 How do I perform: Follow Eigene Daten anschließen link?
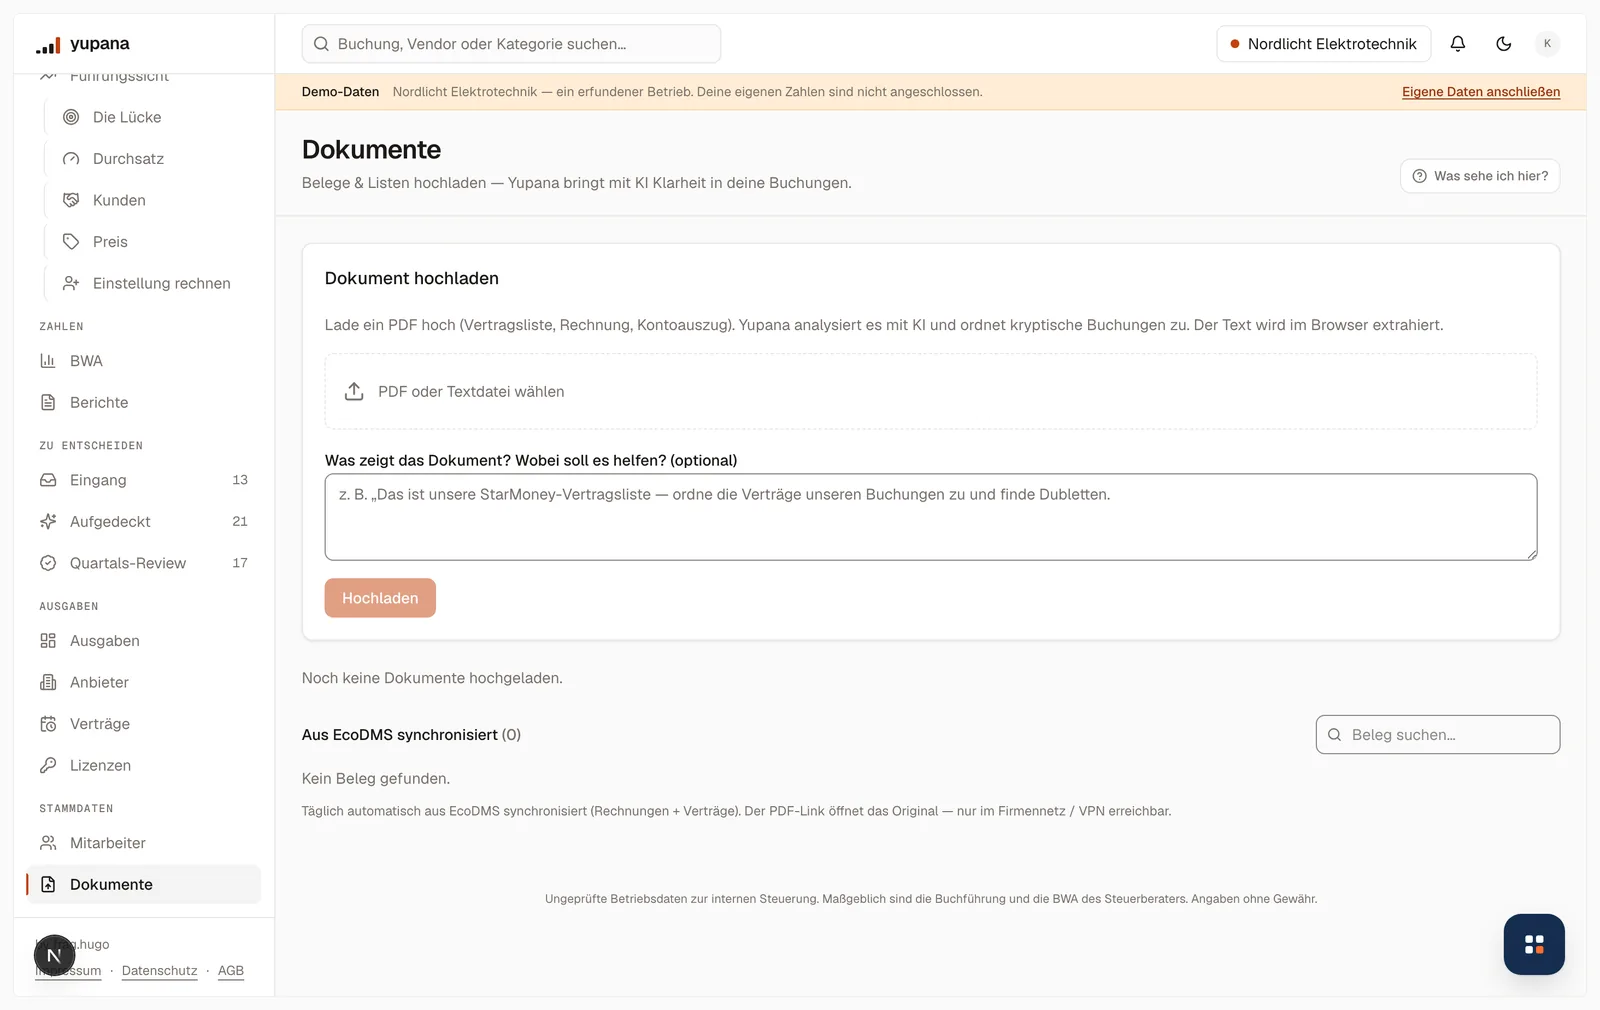1481,92
